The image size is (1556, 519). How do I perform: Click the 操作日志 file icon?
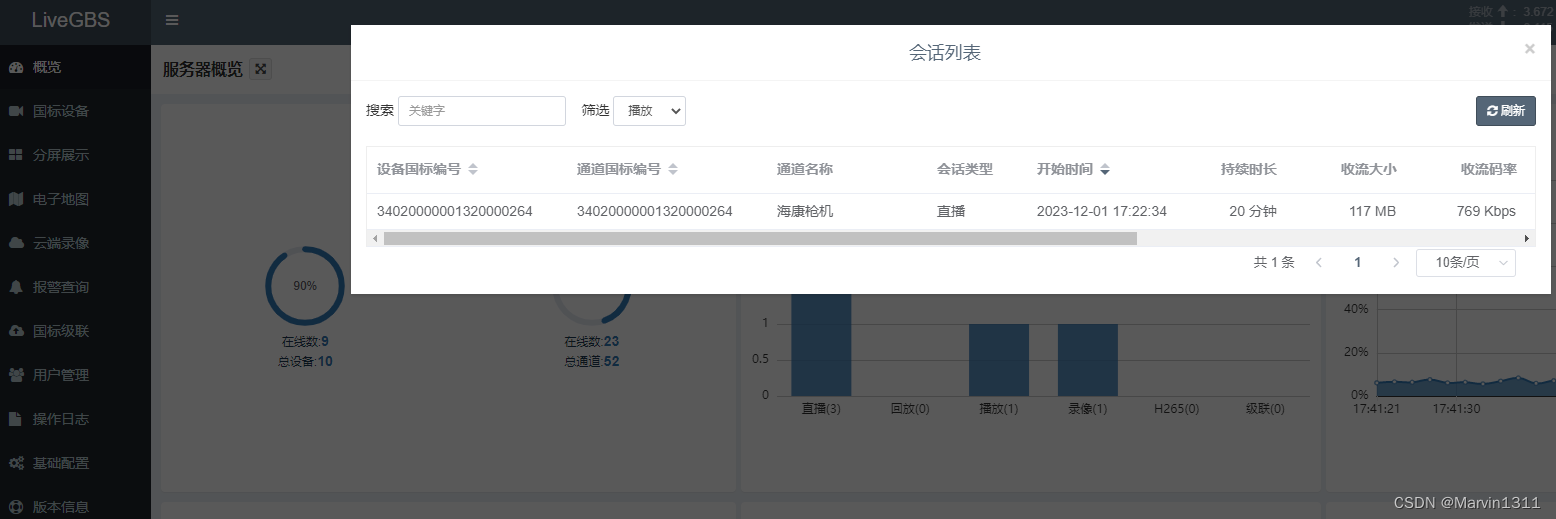pos(16,419)
